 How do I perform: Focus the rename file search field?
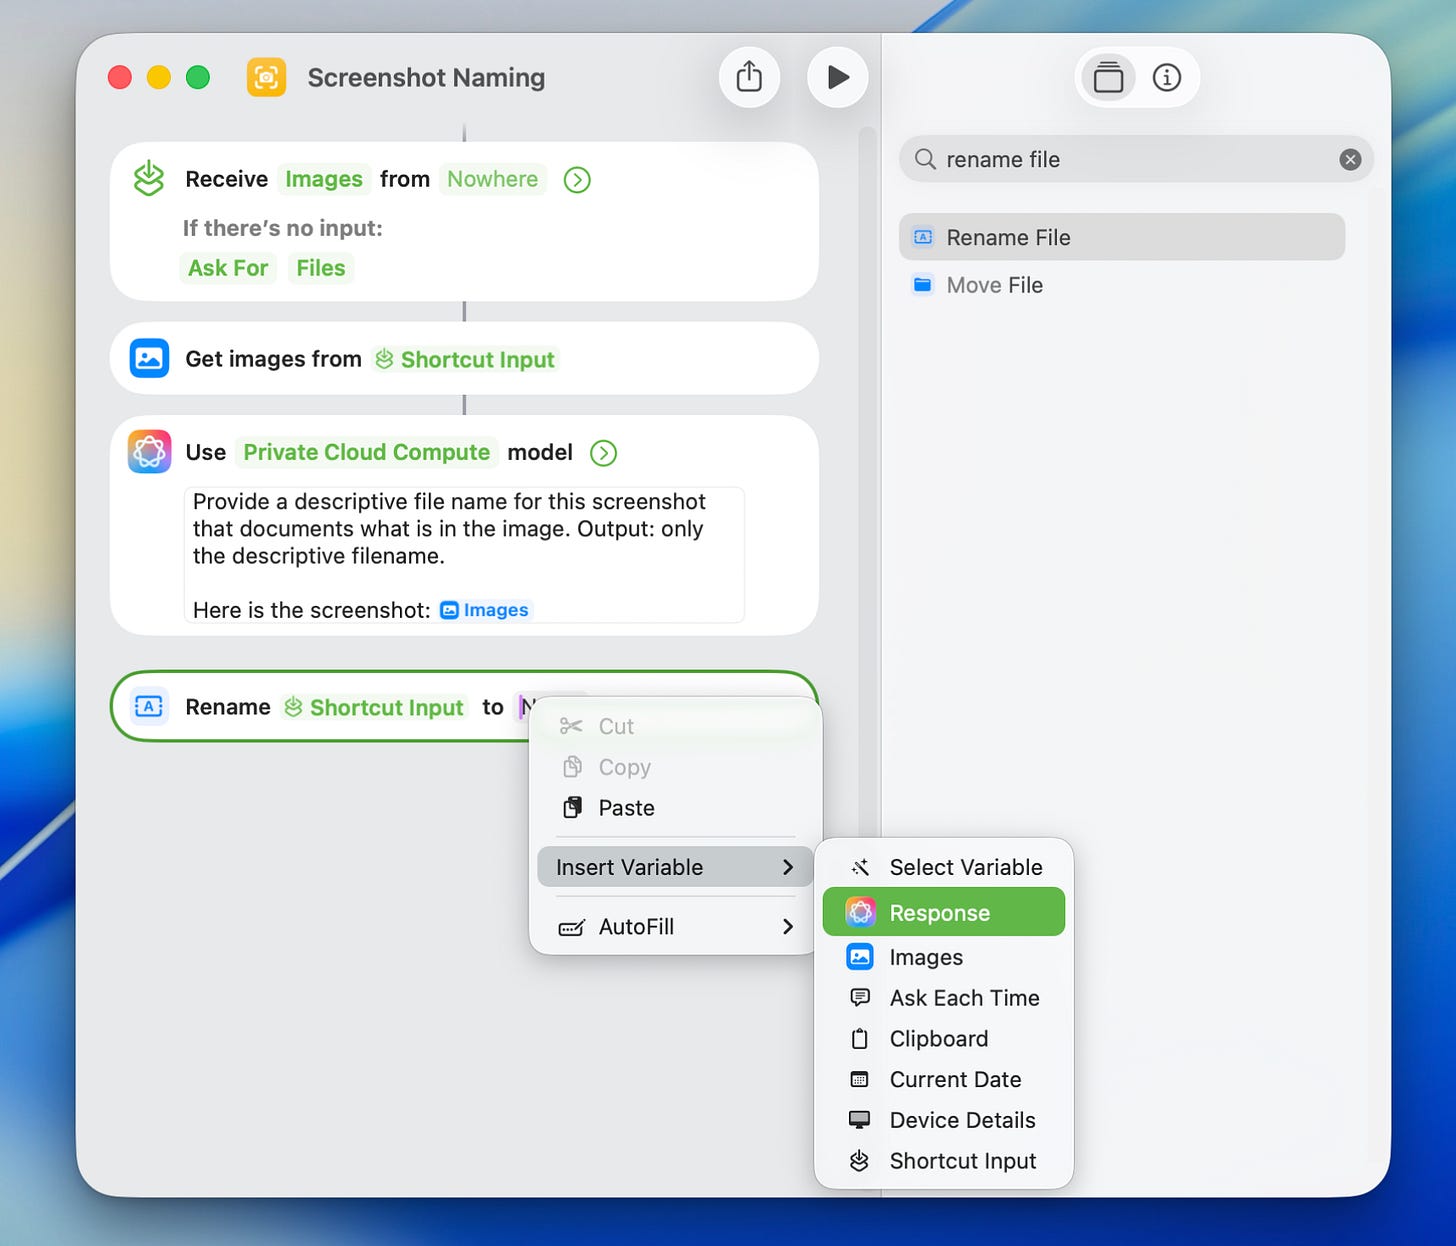click(1136, 159)
